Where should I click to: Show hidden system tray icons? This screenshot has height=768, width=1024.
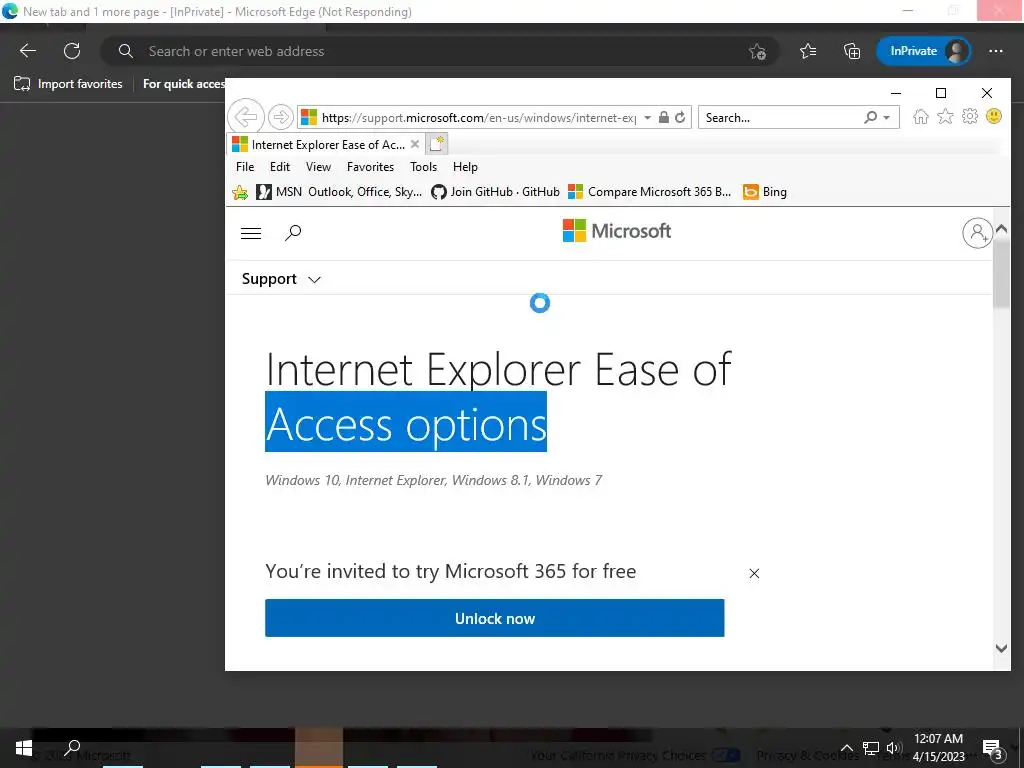(x=846, y=748)
